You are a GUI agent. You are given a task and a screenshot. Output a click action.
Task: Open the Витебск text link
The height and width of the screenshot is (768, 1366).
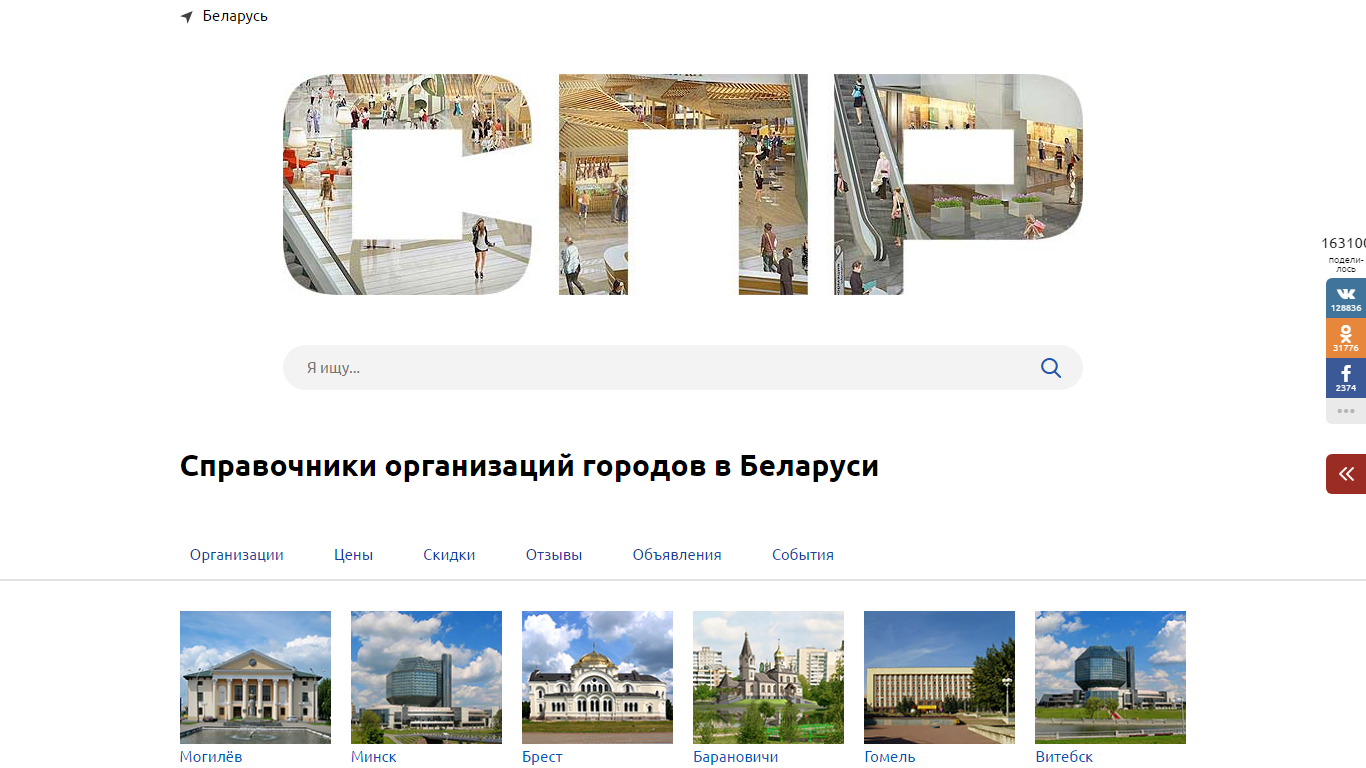1064,757
